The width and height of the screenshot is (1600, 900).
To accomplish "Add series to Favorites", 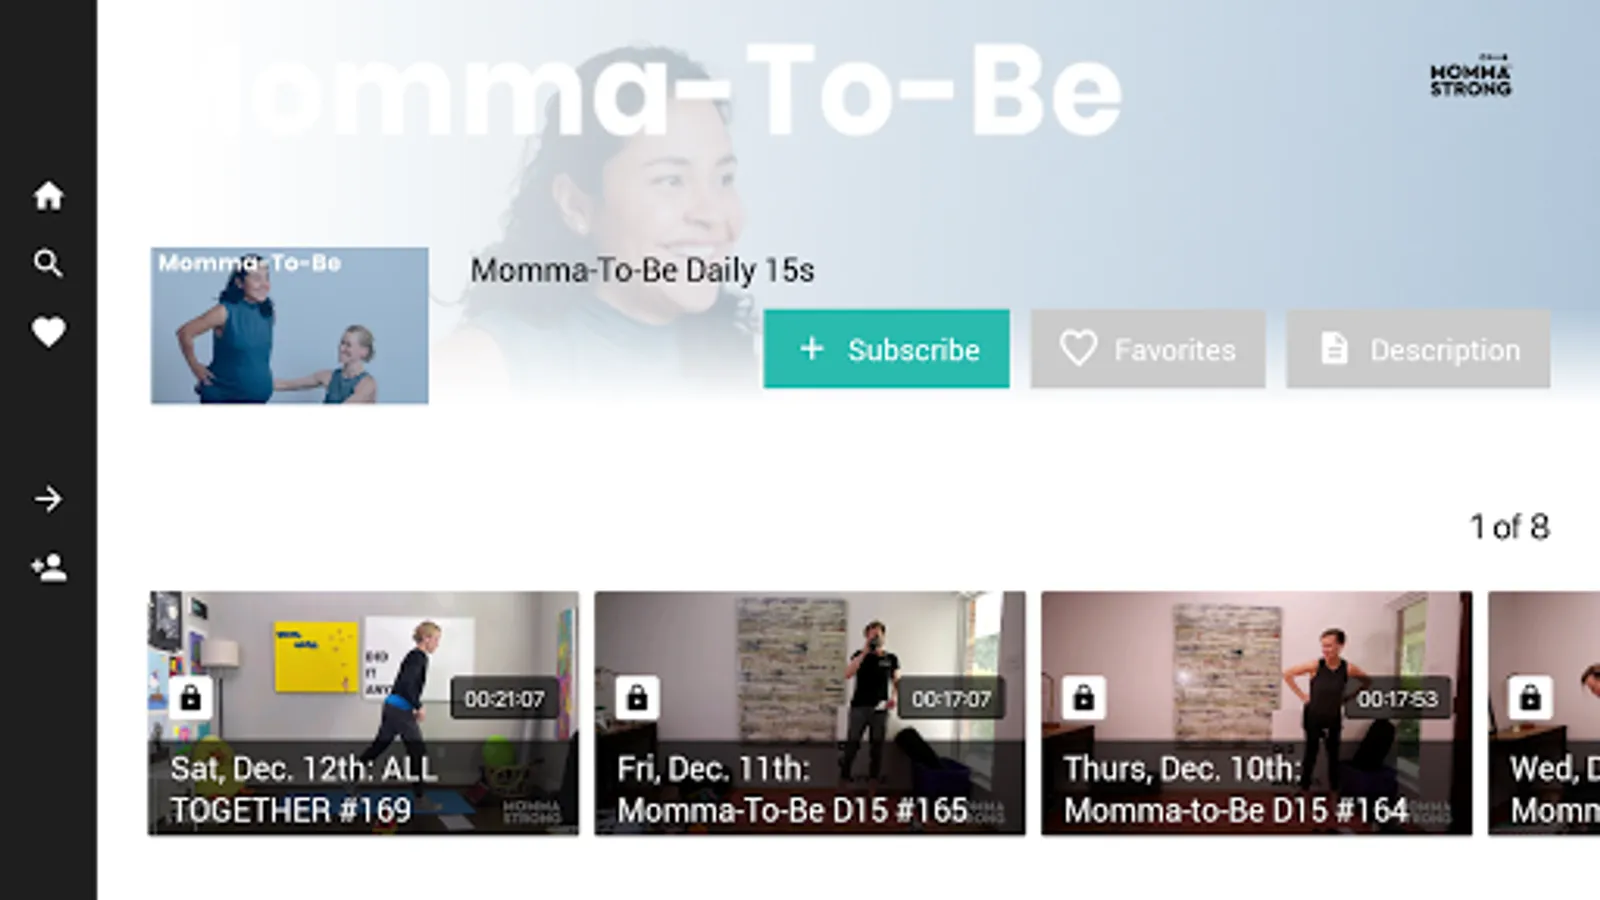I will (1148, 349).
